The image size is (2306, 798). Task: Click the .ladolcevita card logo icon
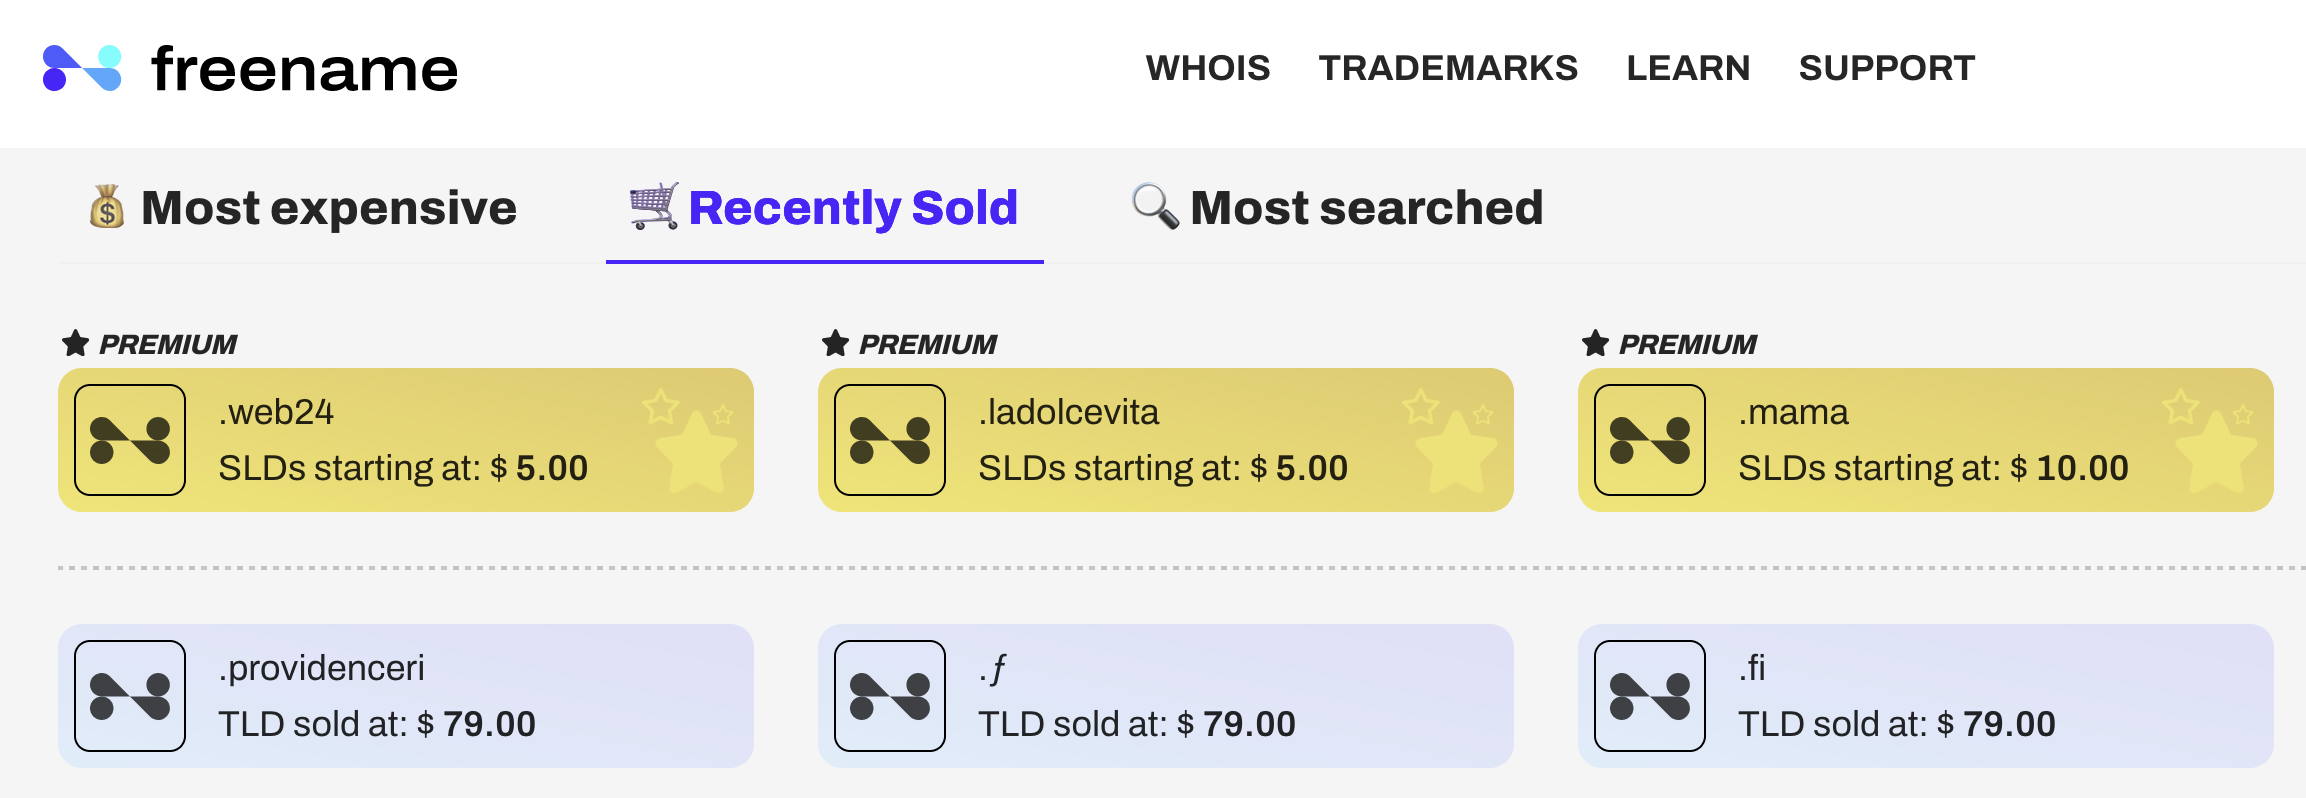pyautogui.click(x=890, y=440)
